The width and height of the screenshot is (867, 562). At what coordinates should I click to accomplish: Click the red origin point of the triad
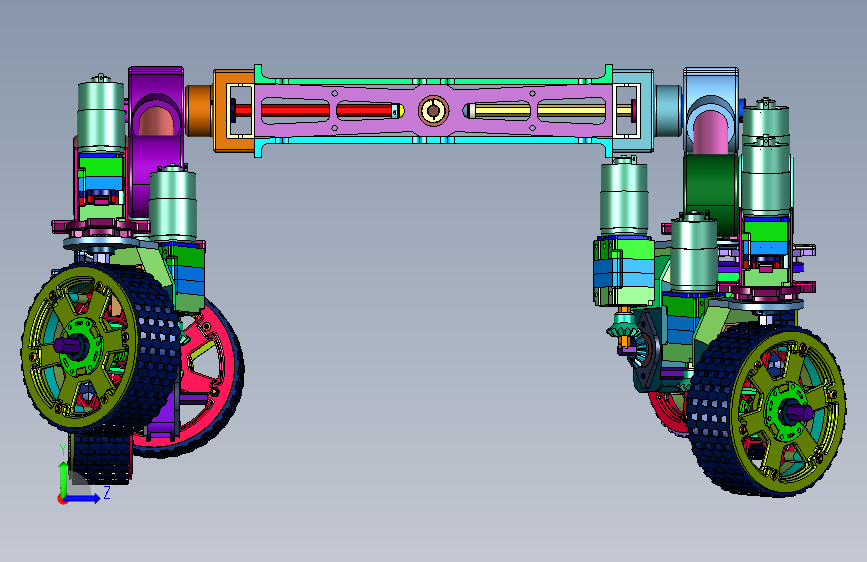coord(62,499)
